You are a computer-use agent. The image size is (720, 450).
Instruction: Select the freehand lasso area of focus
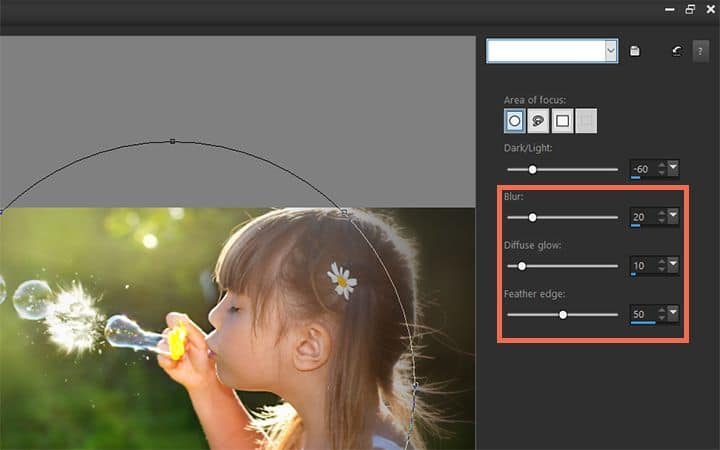pos(538,121)
